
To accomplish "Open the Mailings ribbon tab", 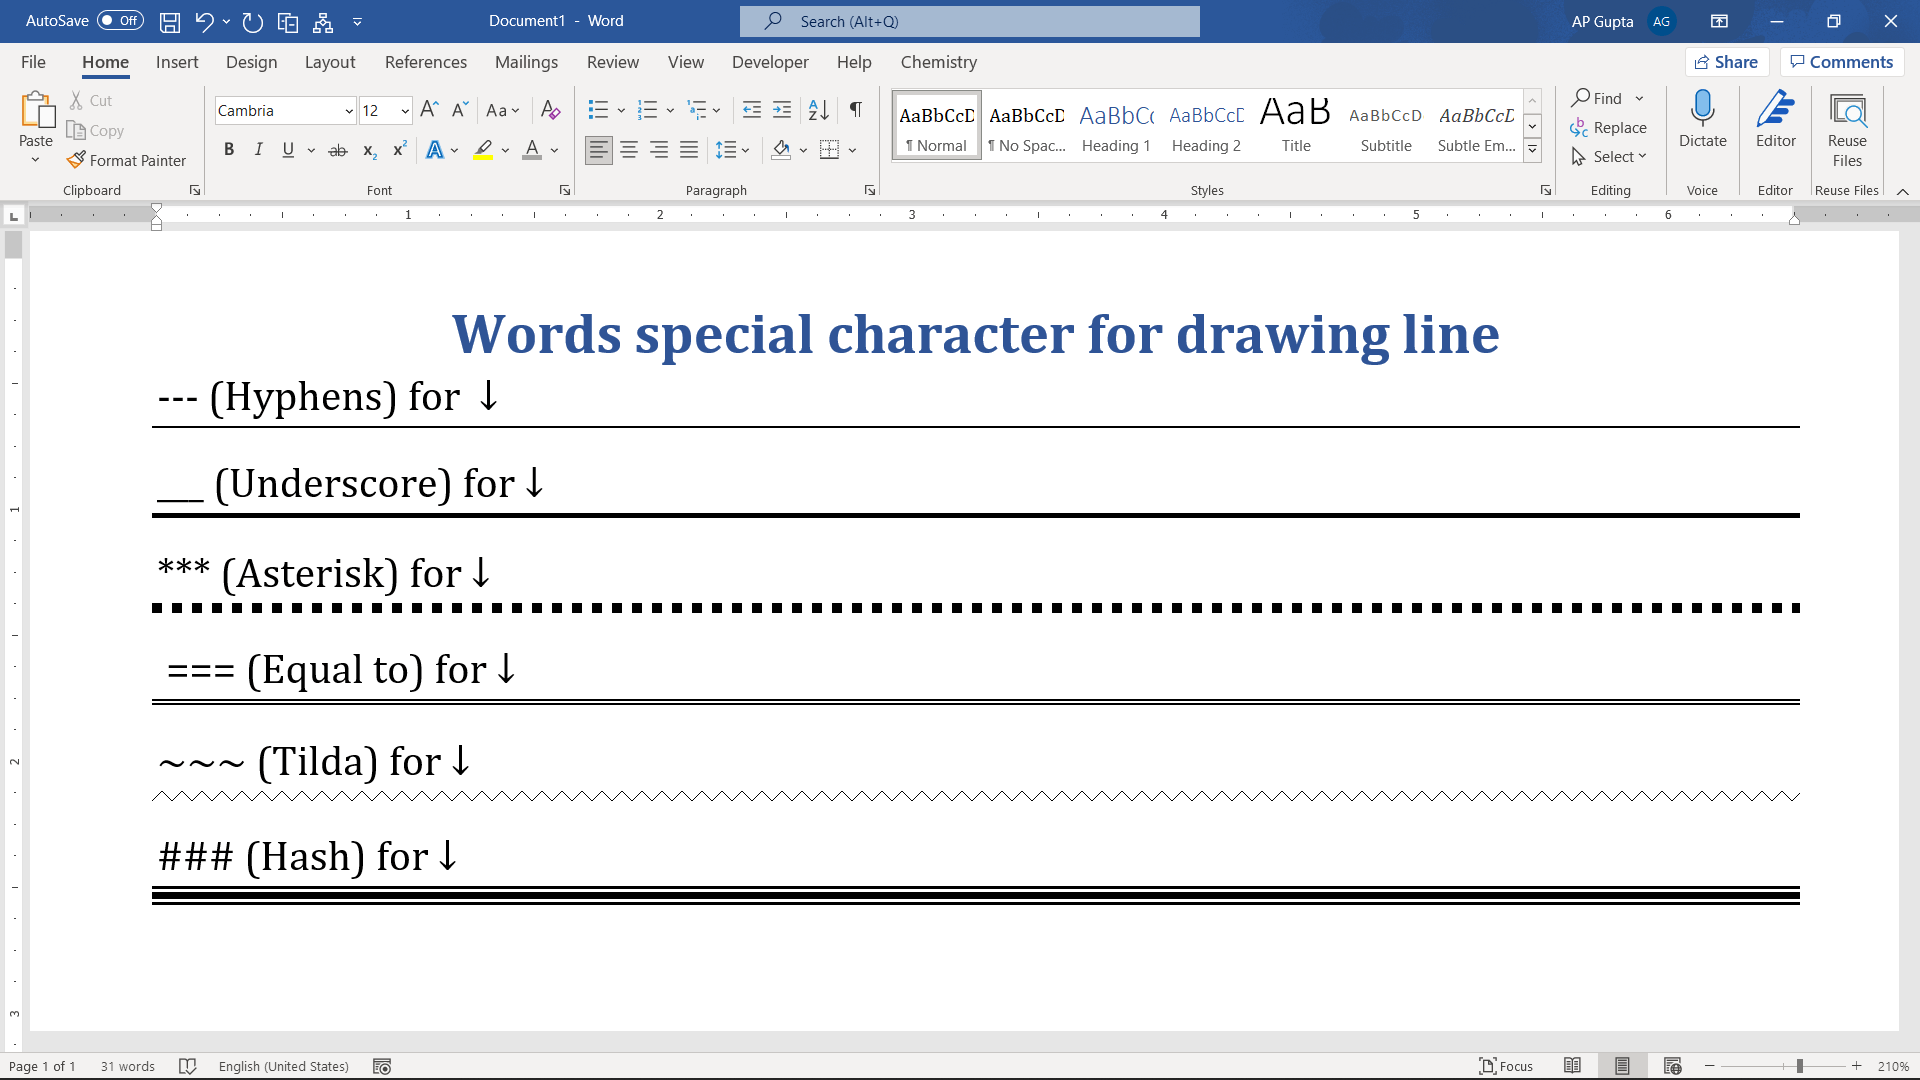I will coord(526,62).
